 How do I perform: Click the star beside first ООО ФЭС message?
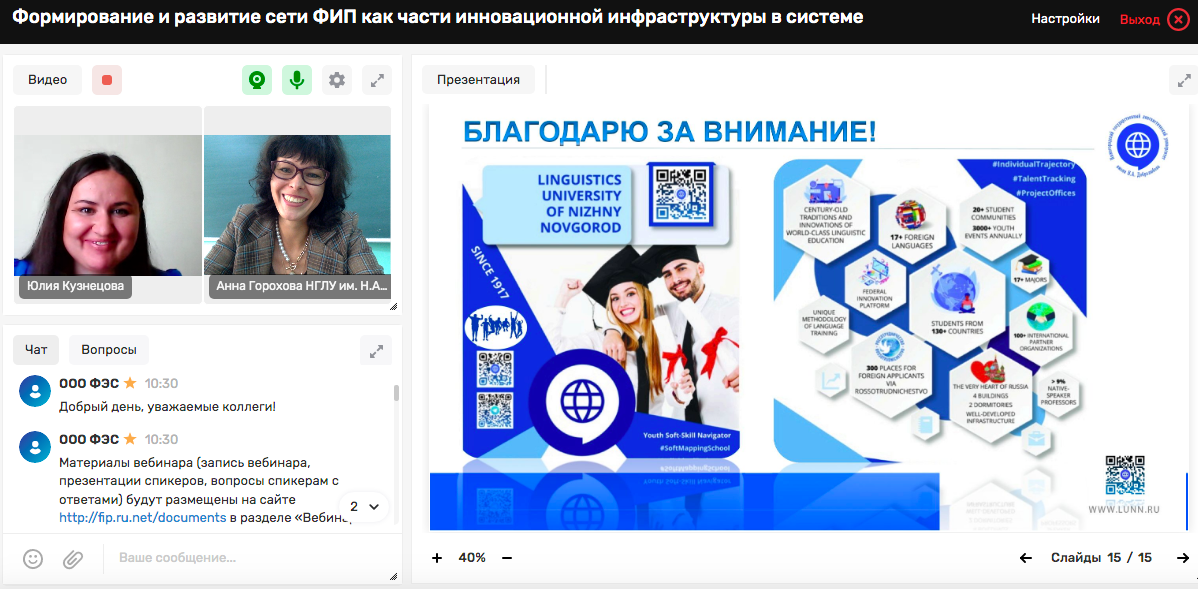[130, 383]
